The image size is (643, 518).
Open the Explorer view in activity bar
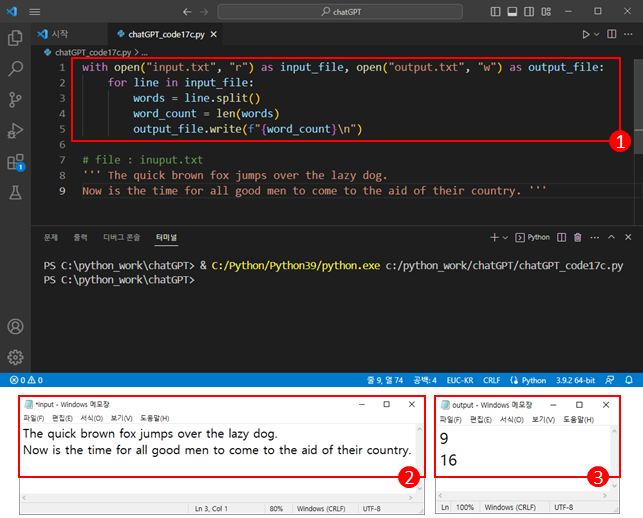point(15,38)
